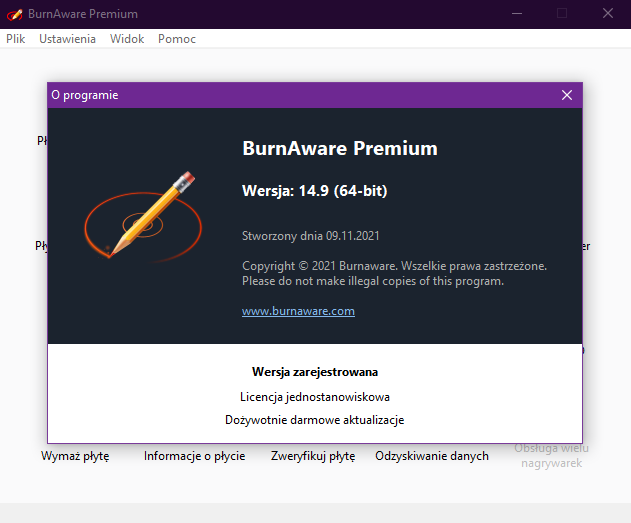Close the BurnAware Premium main window

coord(608,14)
